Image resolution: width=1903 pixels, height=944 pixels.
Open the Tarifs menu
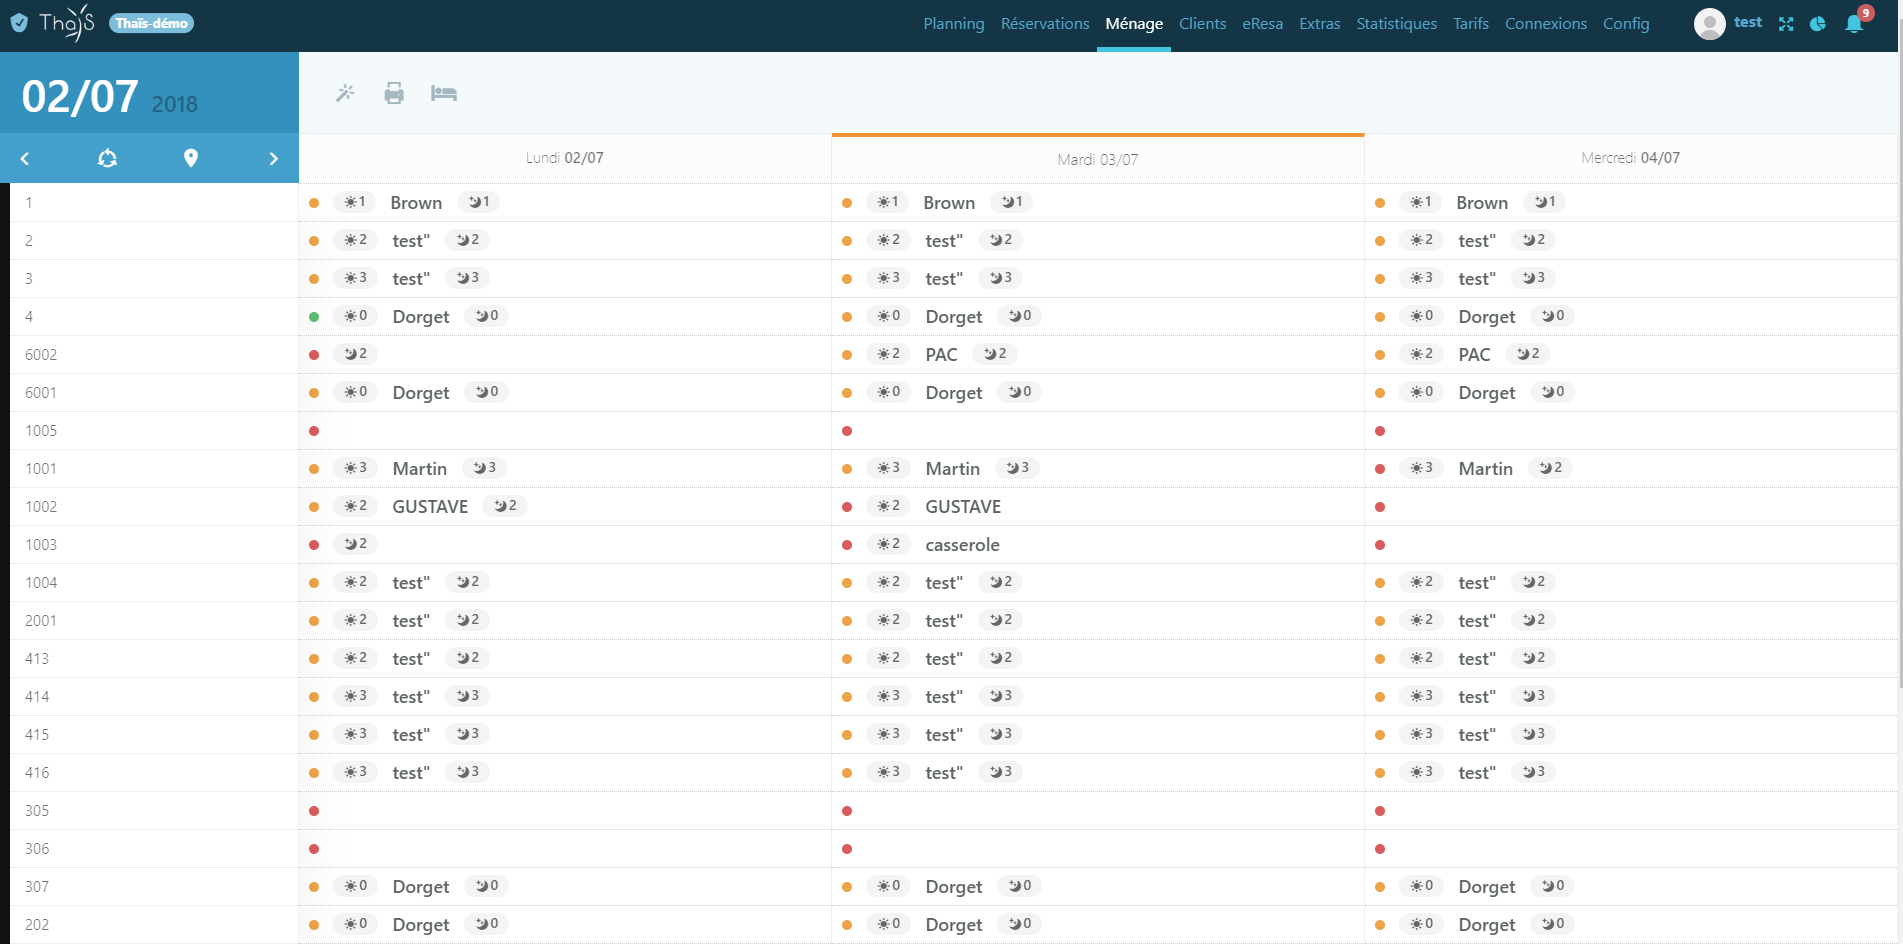[x=1471, y=23]
